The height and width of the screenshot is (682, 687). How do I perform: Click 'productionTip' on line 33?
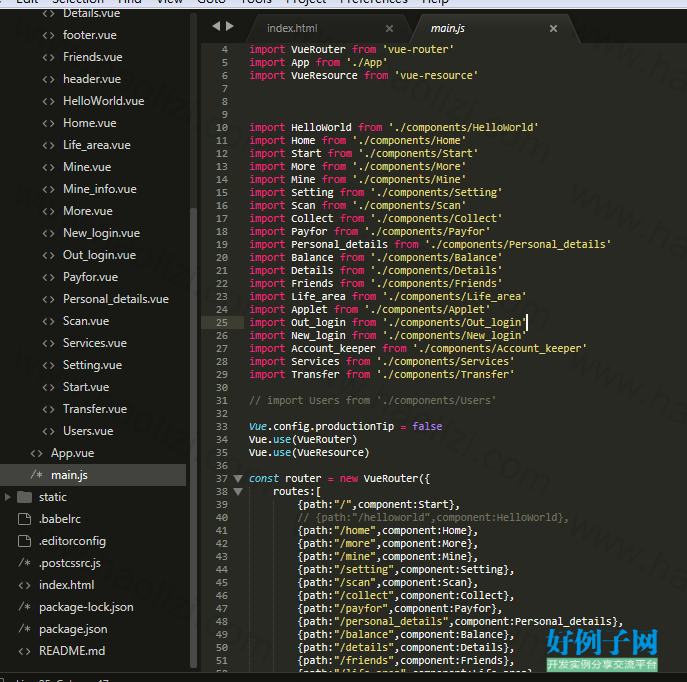tap(354, 427)
